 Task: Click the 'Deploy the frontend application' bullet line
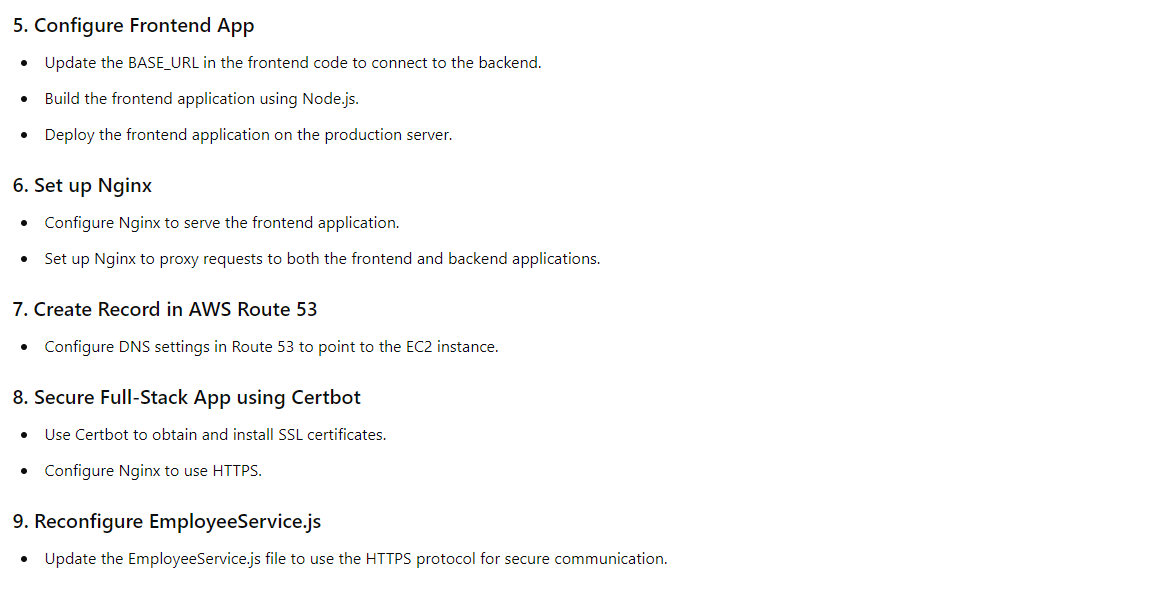tap(248, 135)
